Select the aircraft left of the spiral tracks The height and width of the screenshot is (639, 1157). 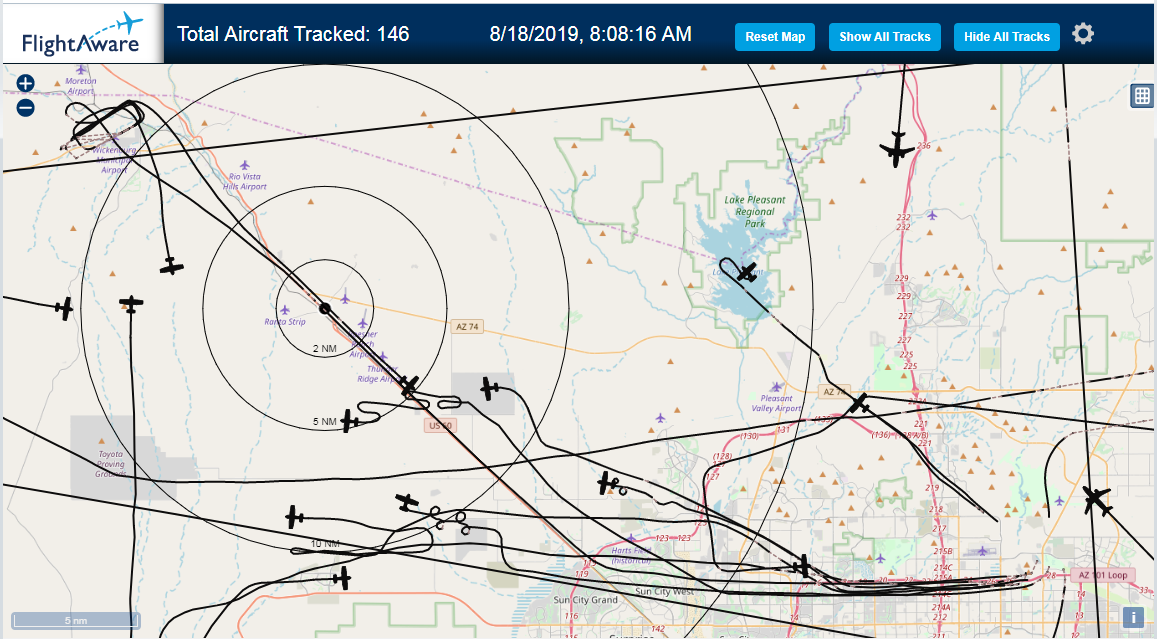coord(407,502)
